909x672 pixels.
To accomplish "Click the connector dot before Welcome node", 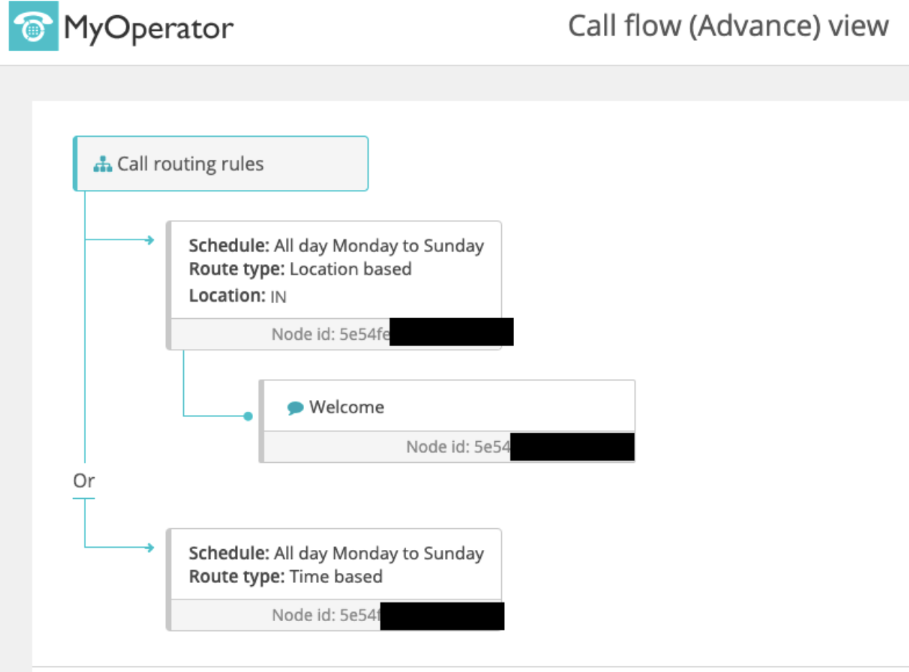I will 248,415.
